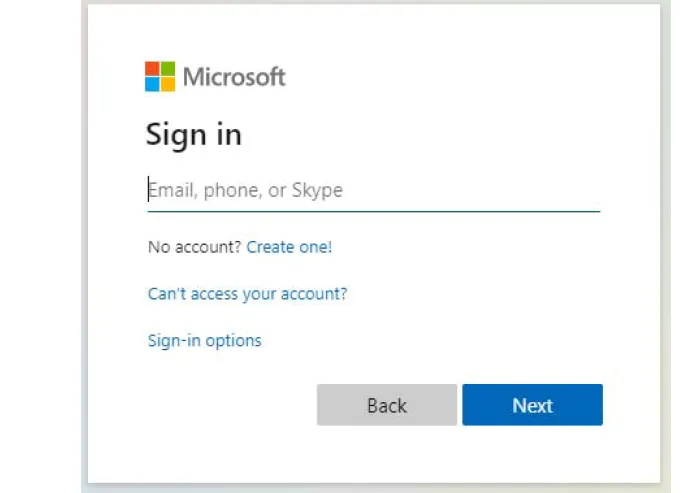Click the red square of the Microsoft logo
The height and width of the screenshot is (493, 693).
coord(153,69)
